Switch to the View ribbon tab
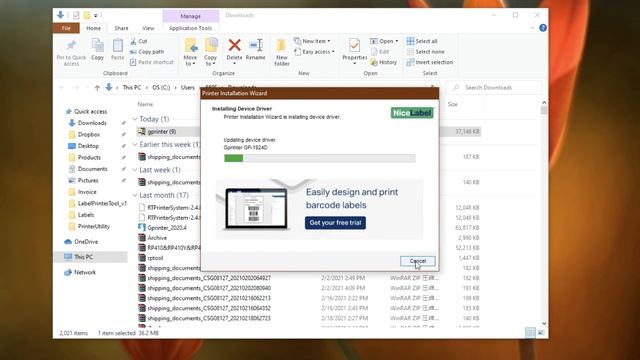Viewport: 640px width, 360px height. coord(148,28)
